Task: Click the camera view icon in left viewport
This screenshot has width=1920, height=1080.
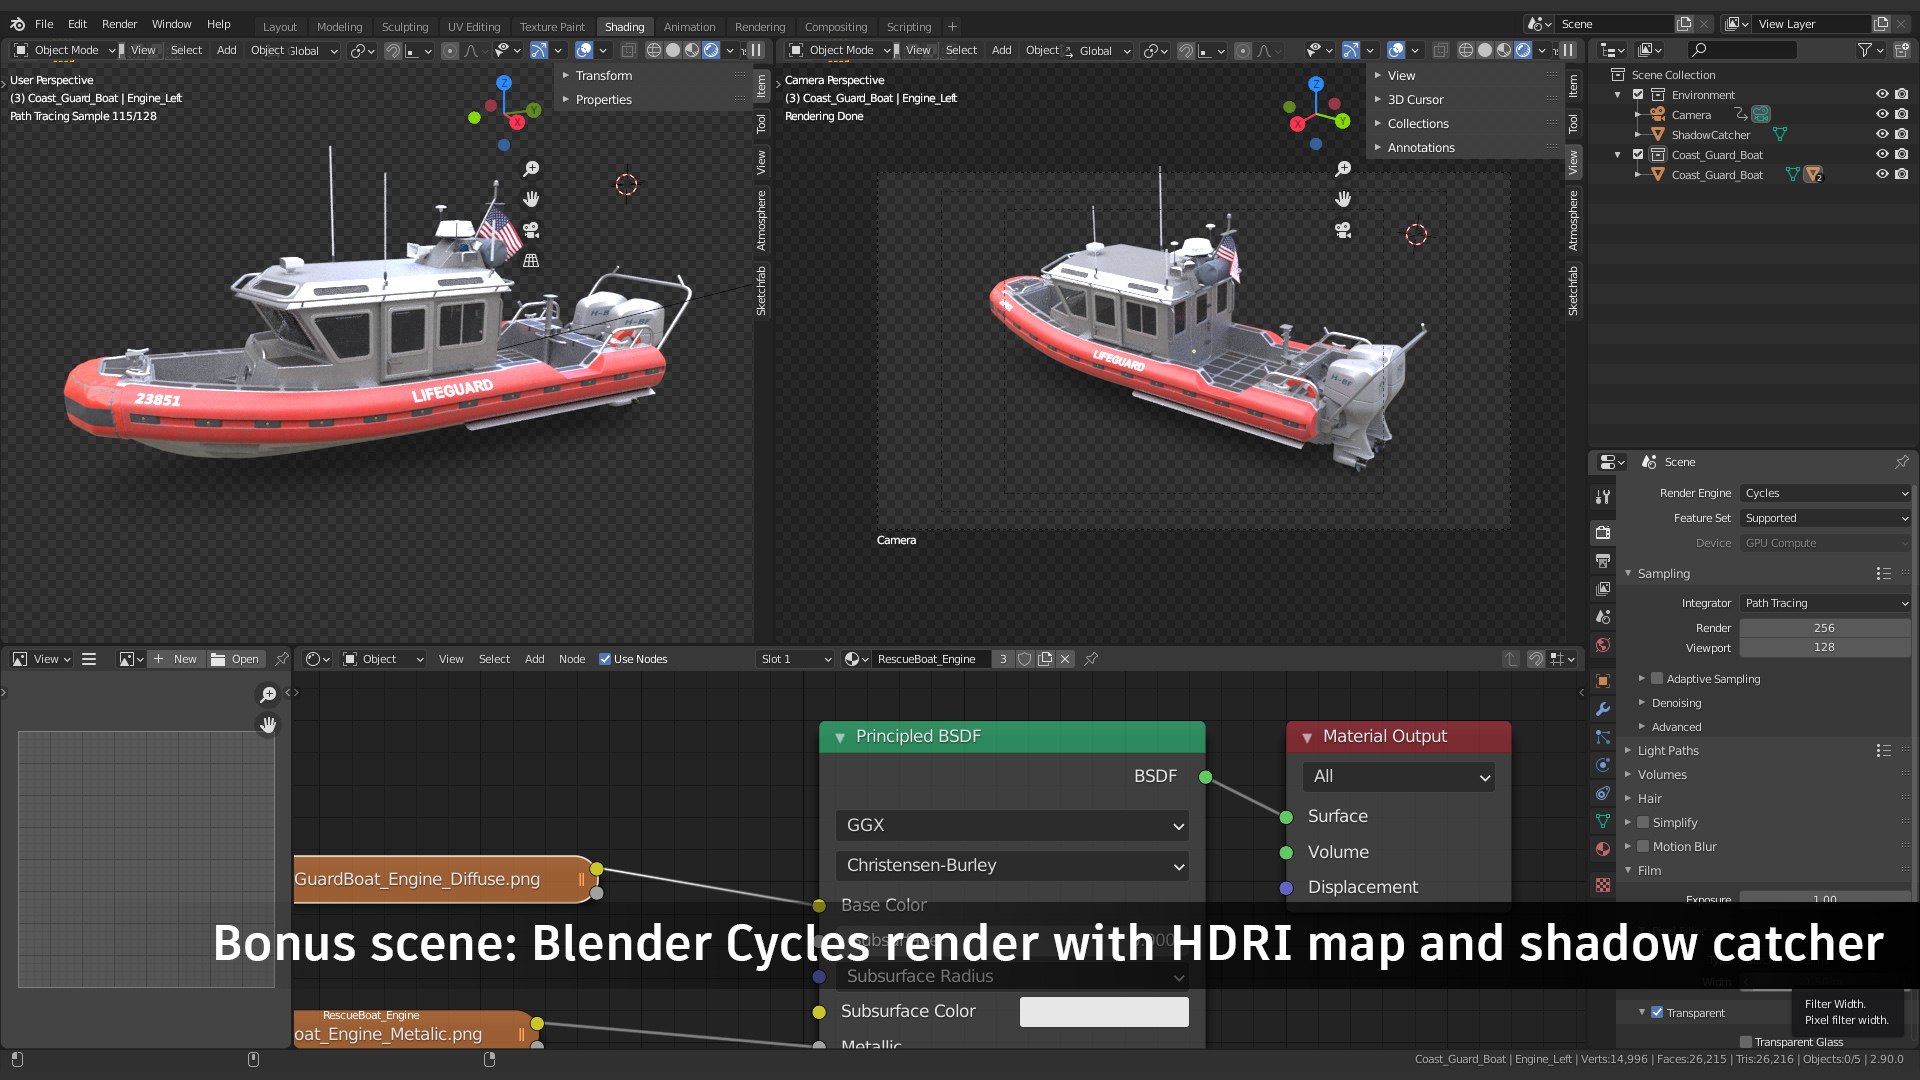Action: pyautogui.click(x=531, y=230)
